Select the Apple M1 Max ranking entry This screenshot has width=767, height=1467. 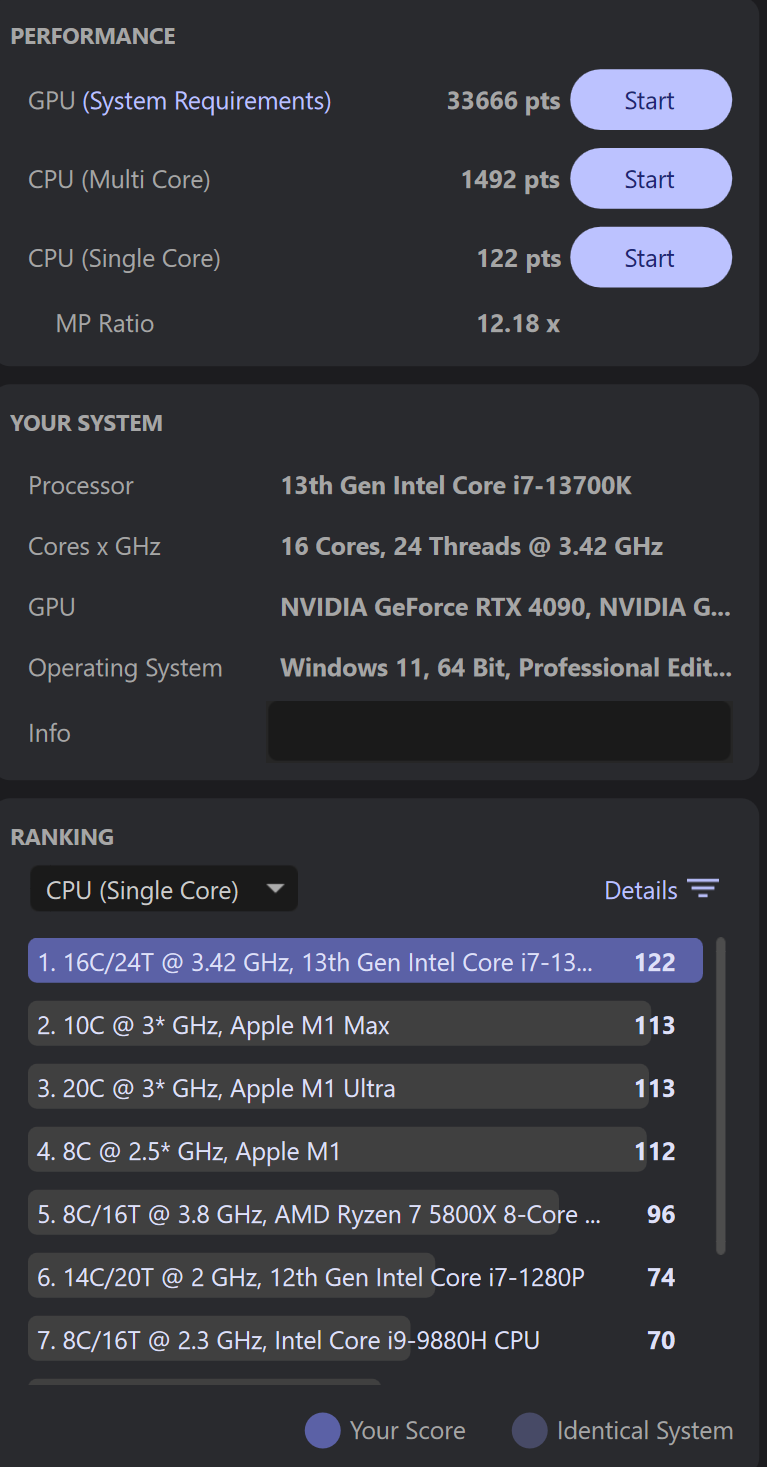[338, 1025]
